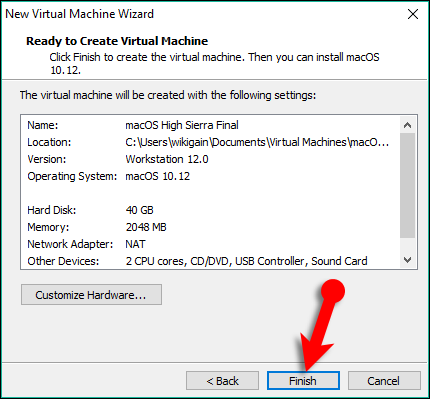The height and width of the screenshot is (399, 430).
Task: Click the Location path value
Action: (257, 142)
